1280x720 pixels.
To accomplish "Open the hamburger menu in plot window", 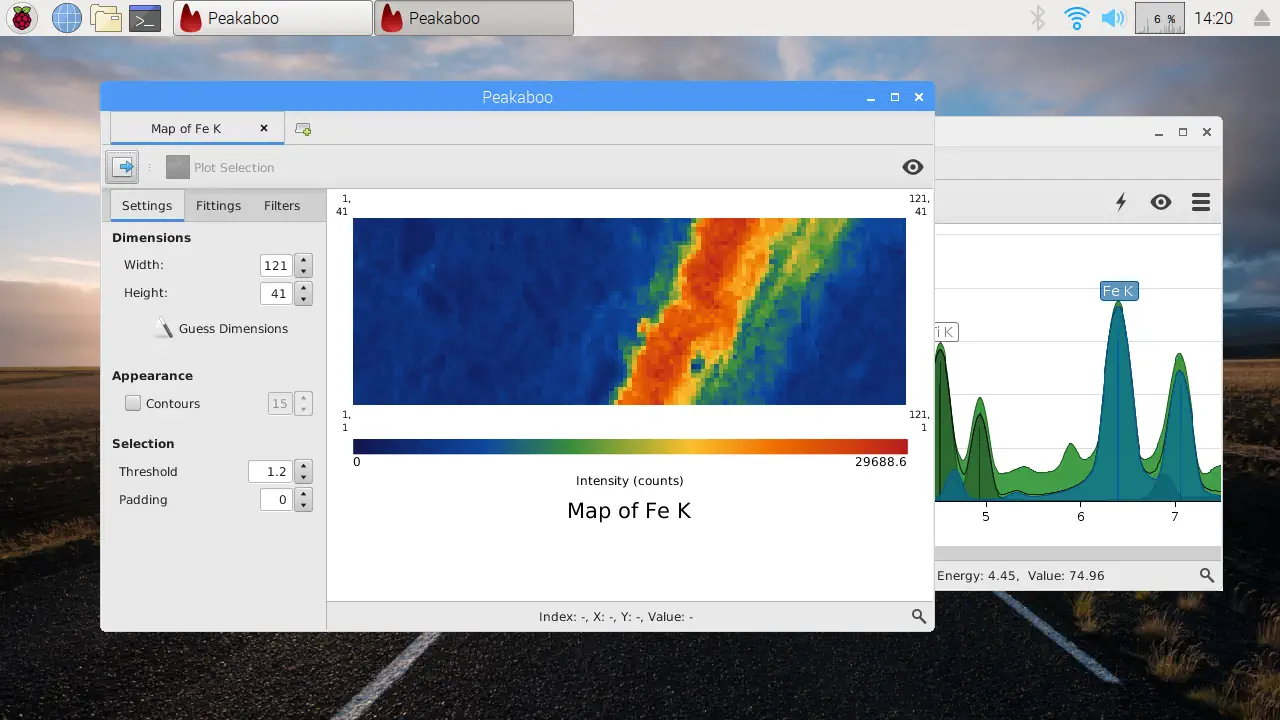I will click(x=1201, y=202).
